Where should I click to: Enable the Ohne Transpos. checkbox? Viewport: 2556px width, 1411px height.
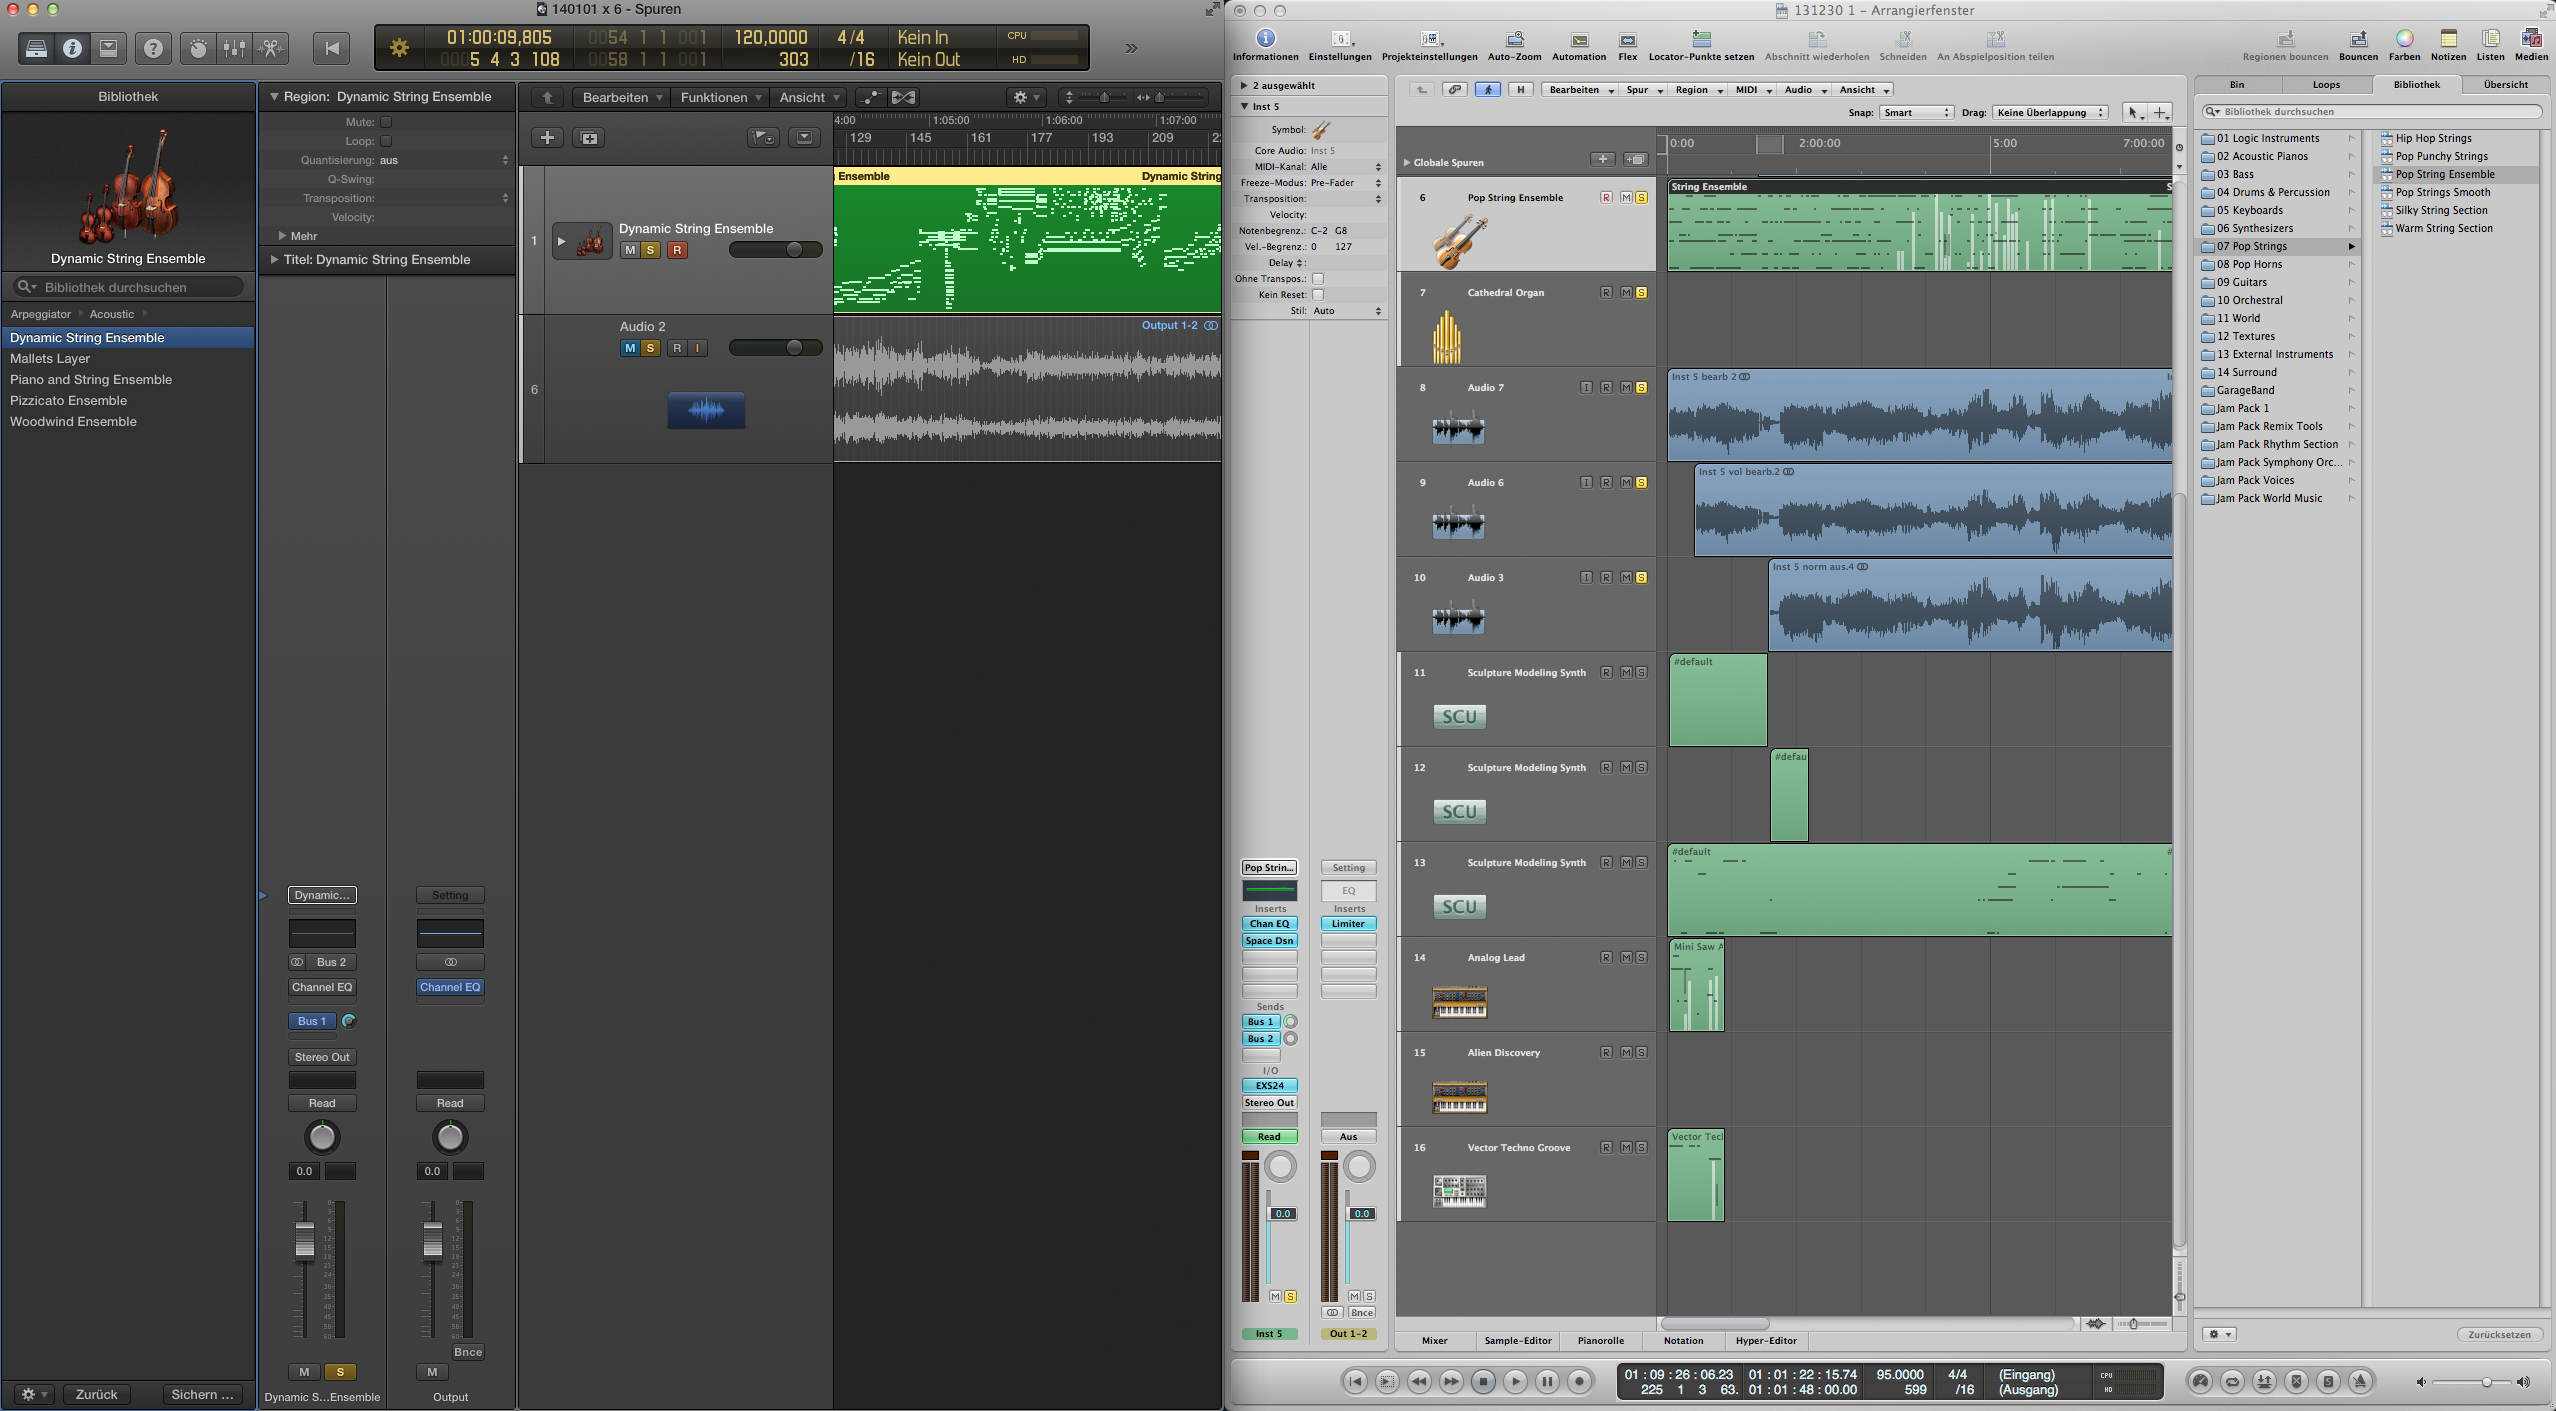1318,279
